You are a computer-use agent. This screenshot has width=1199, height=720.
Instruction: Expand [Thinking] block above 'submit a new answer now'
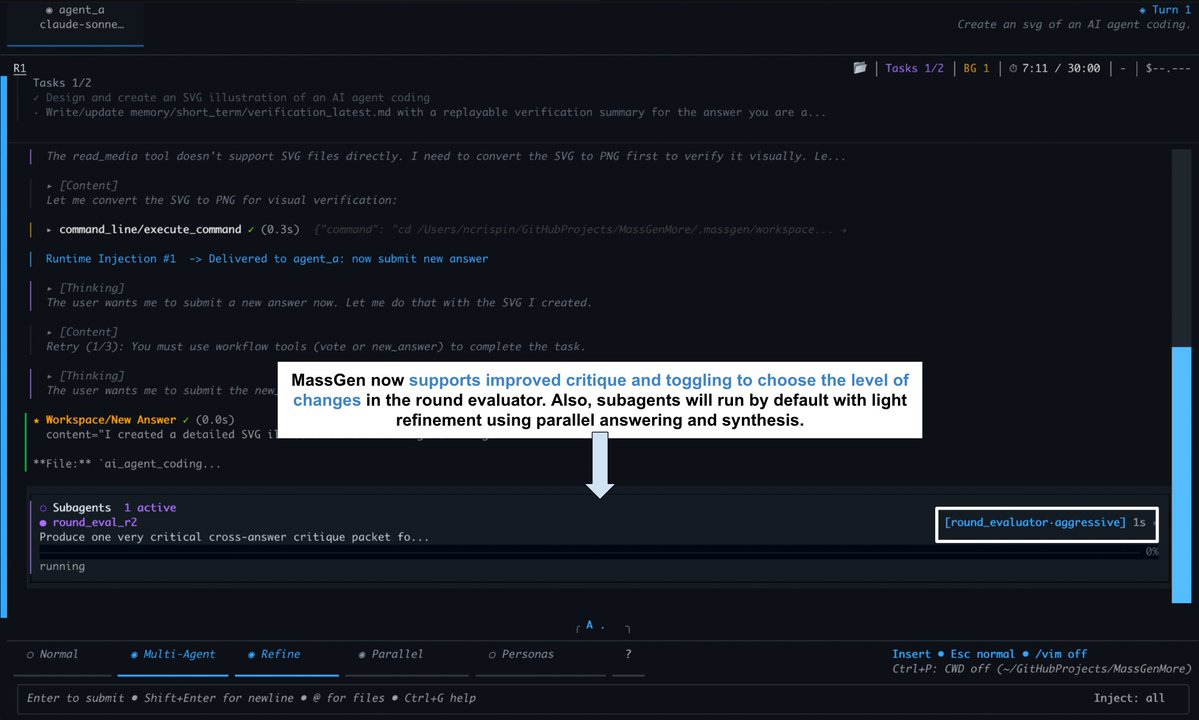(85, 288)
